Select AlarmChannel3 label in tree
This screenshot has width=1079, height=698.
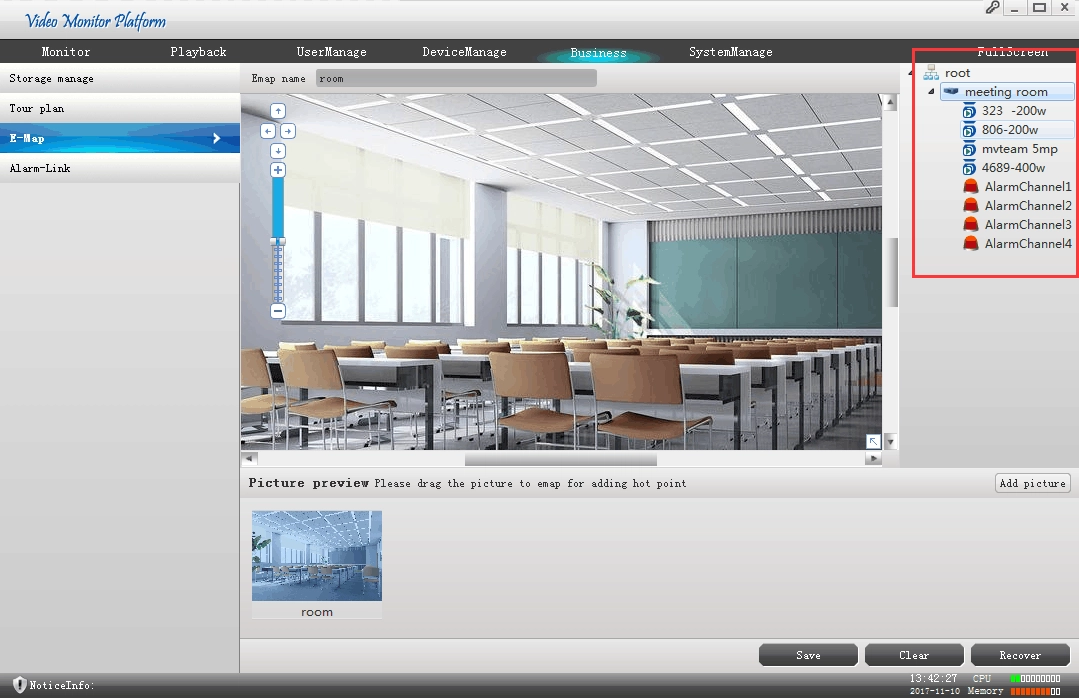tap(1027, 224)
